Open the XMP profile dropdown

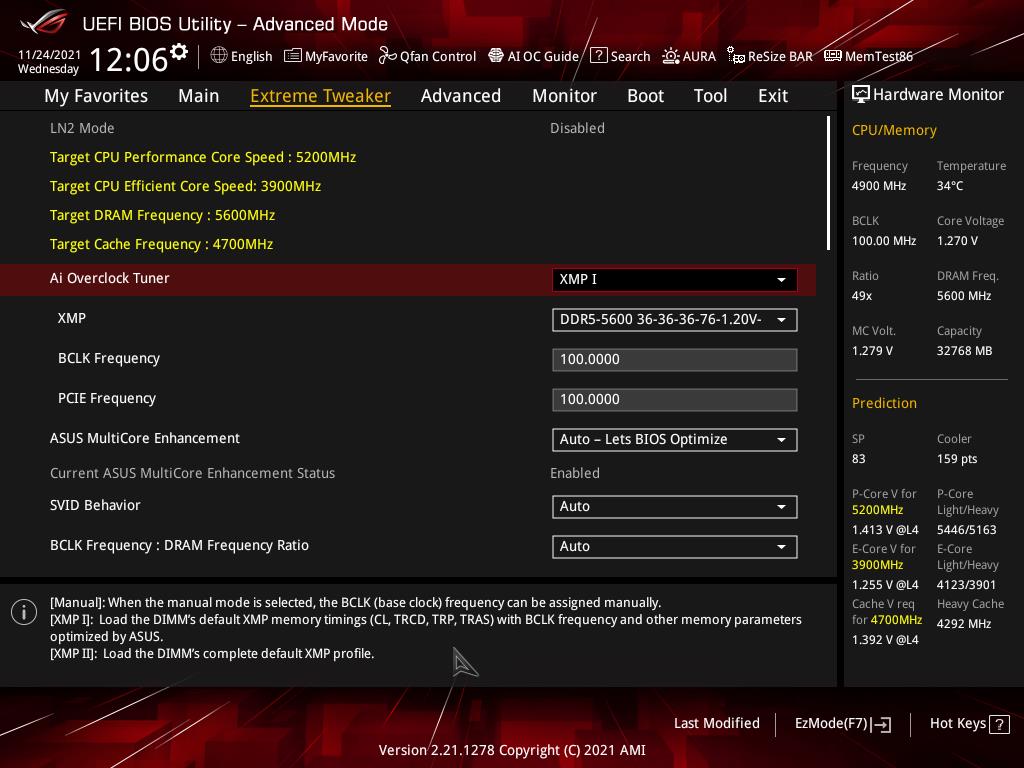click(x=674, y=320)
